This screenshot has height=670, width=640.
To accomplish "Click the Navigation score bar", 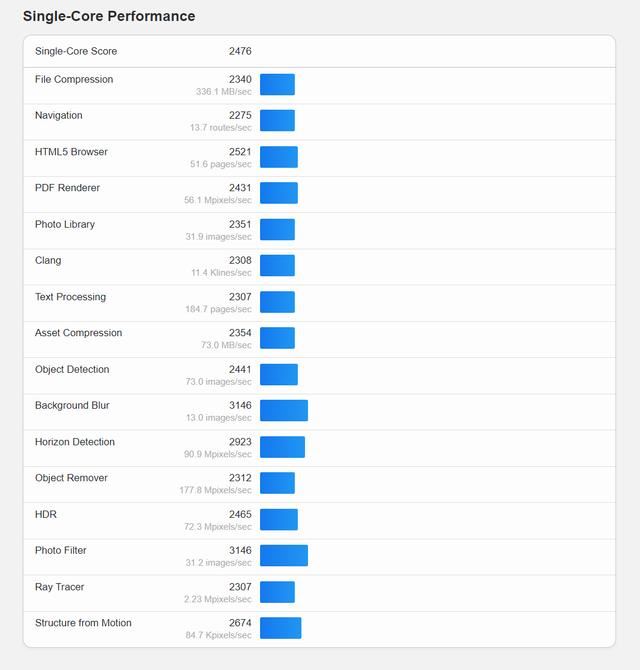I will pyautogui.click(x=277, y=121).
